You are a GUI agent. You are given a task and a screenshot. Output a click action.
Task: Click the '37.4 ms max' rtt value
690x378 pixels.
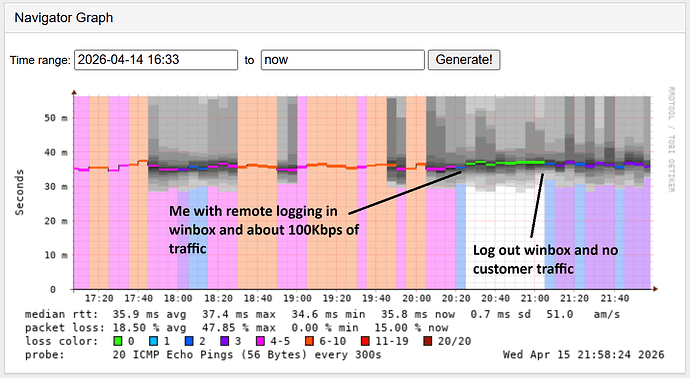tap(239, 315)
